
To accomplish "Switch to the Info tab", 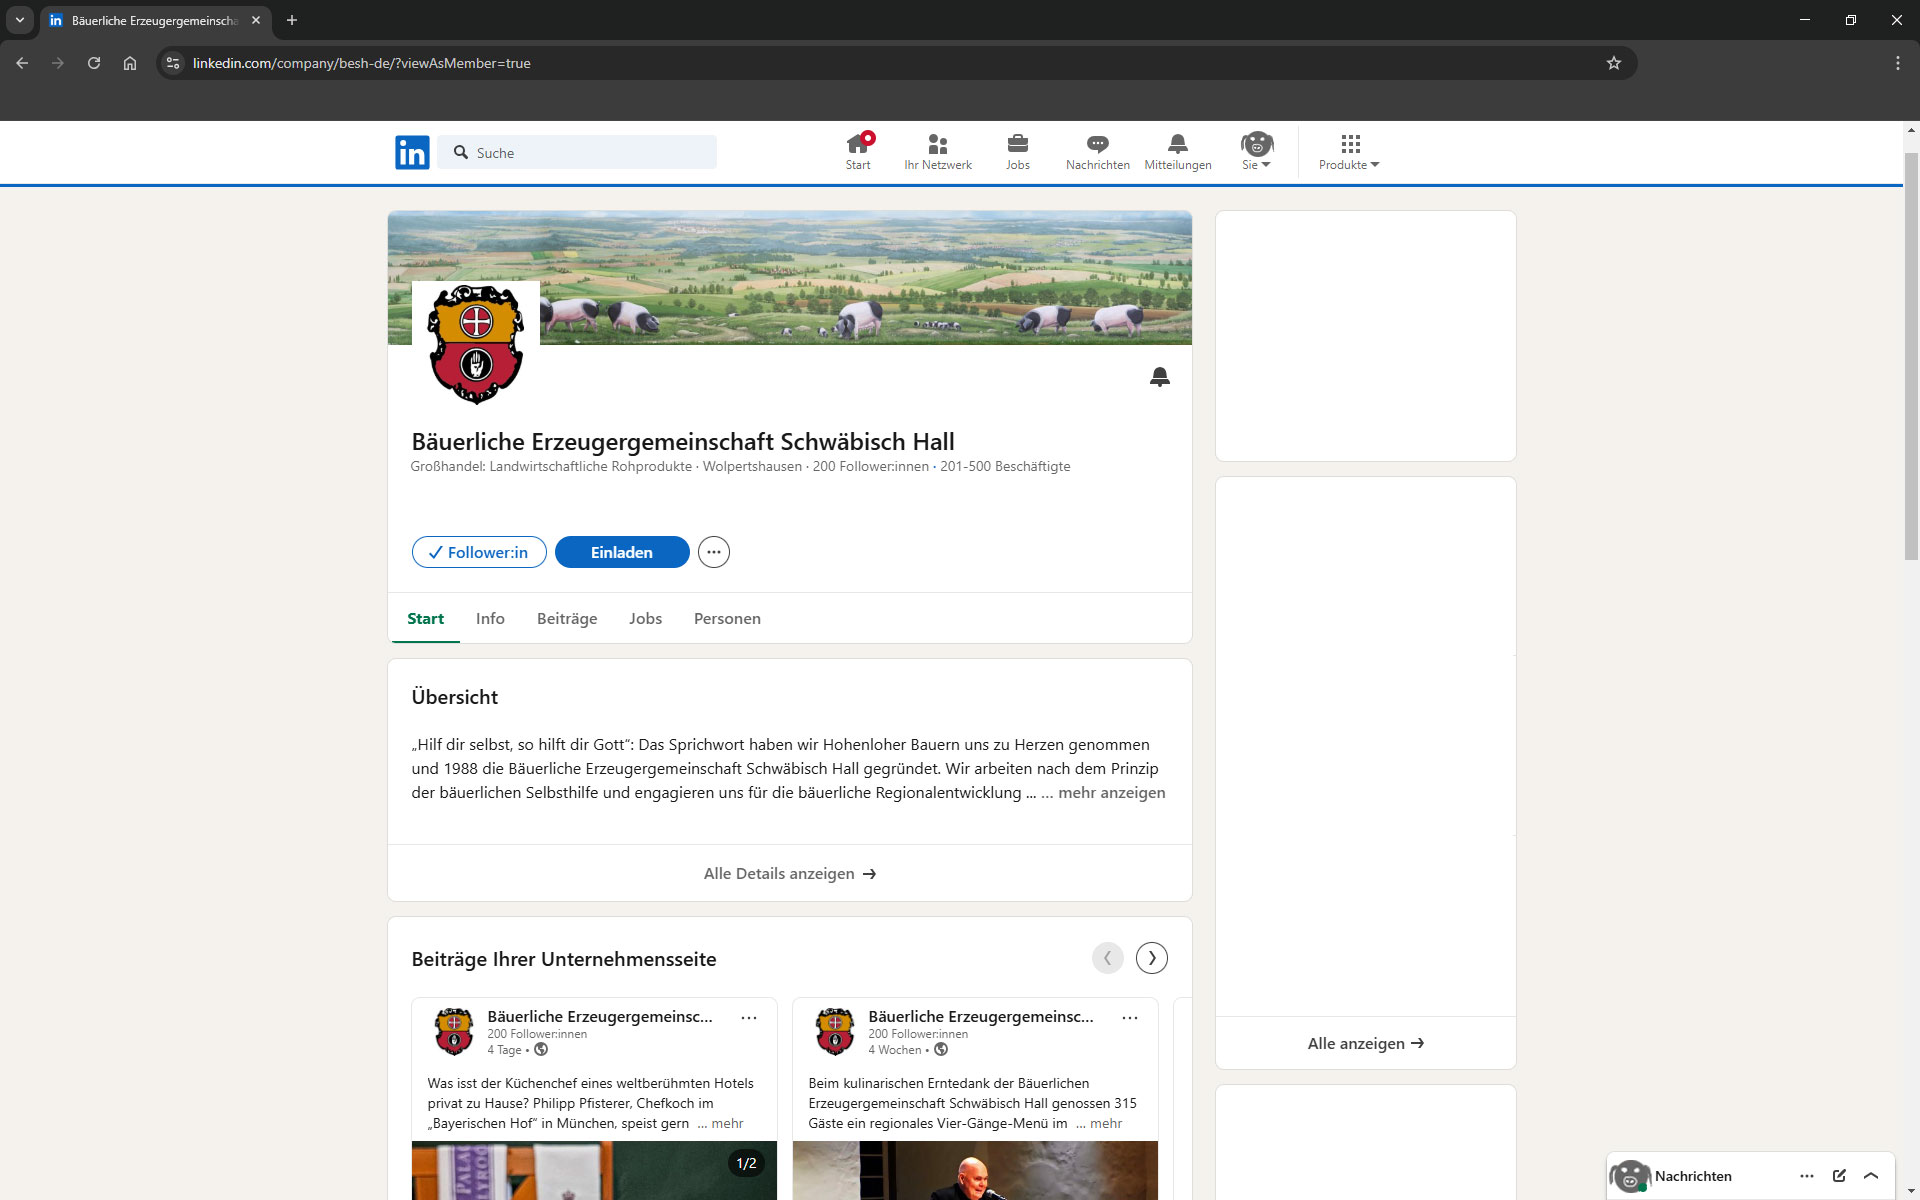I will [x=489, y=618].
